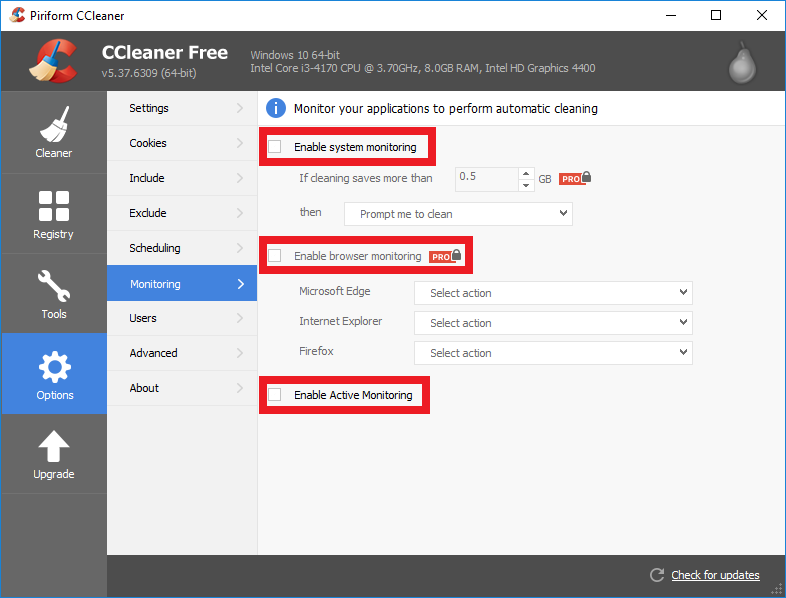Open the Tools wrench icon section
The height and width of the screenshot is (598, 786).
pyautogui.click(x=53, y=294)
